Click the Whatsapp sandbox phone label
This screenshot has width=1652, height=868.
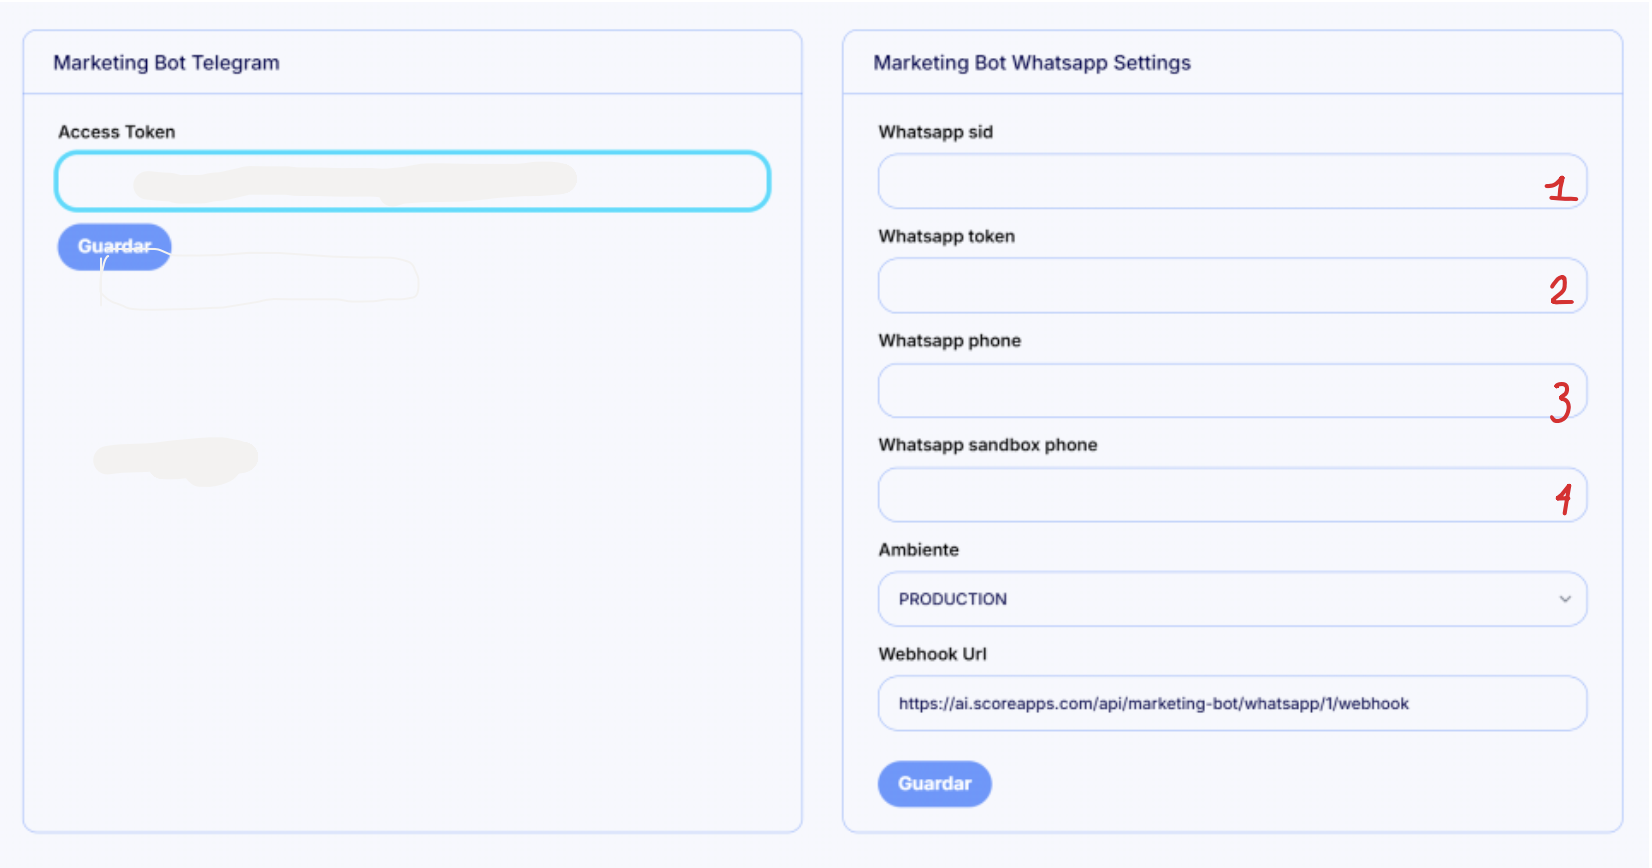tap(987, 445)
